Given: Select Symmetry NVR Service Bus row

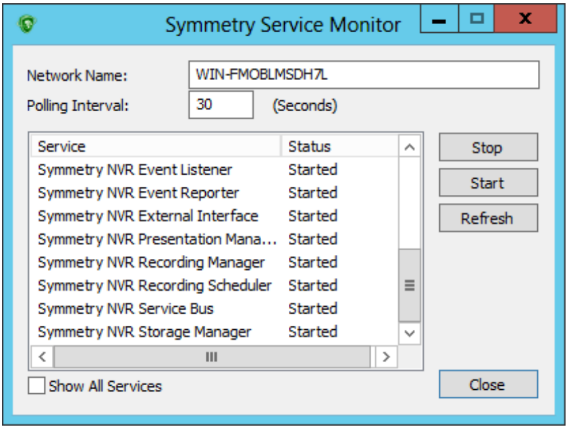Looking at the screenshot, I should [214, 309].
